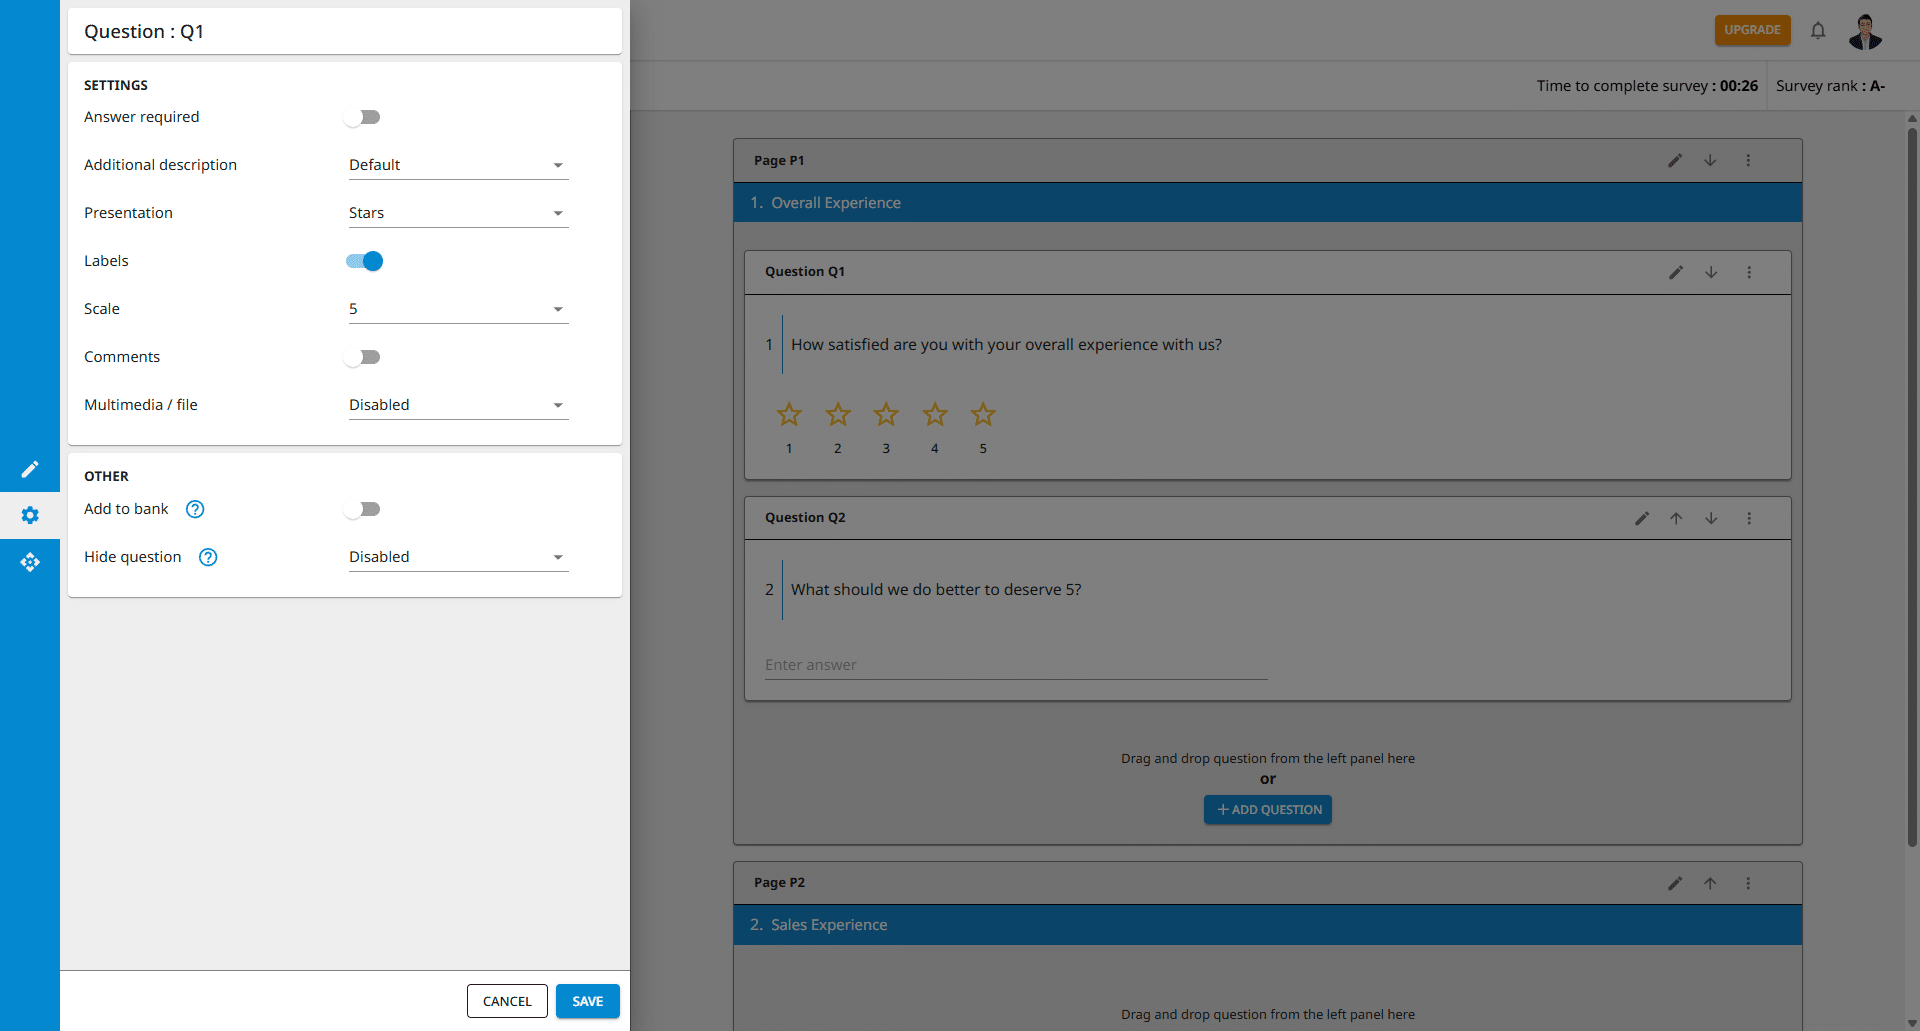Select the third star rating
Viewport: 1920px width, 1031px height.
[886, 414]
